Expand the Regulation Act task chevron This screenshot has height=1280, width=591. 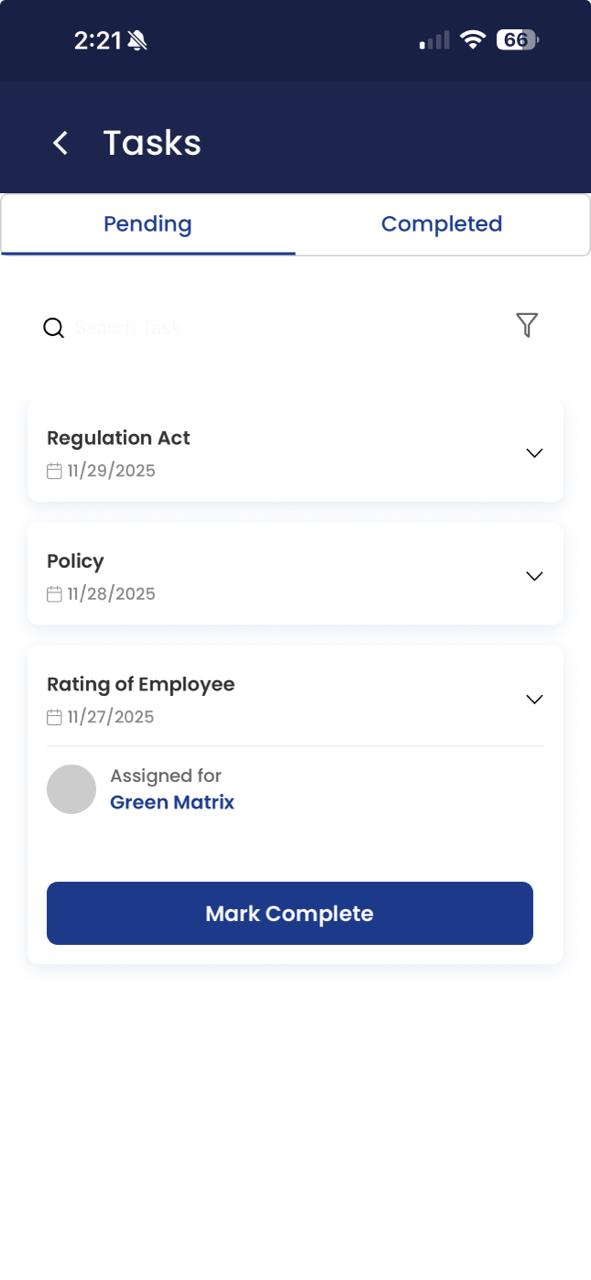(534, 453)
